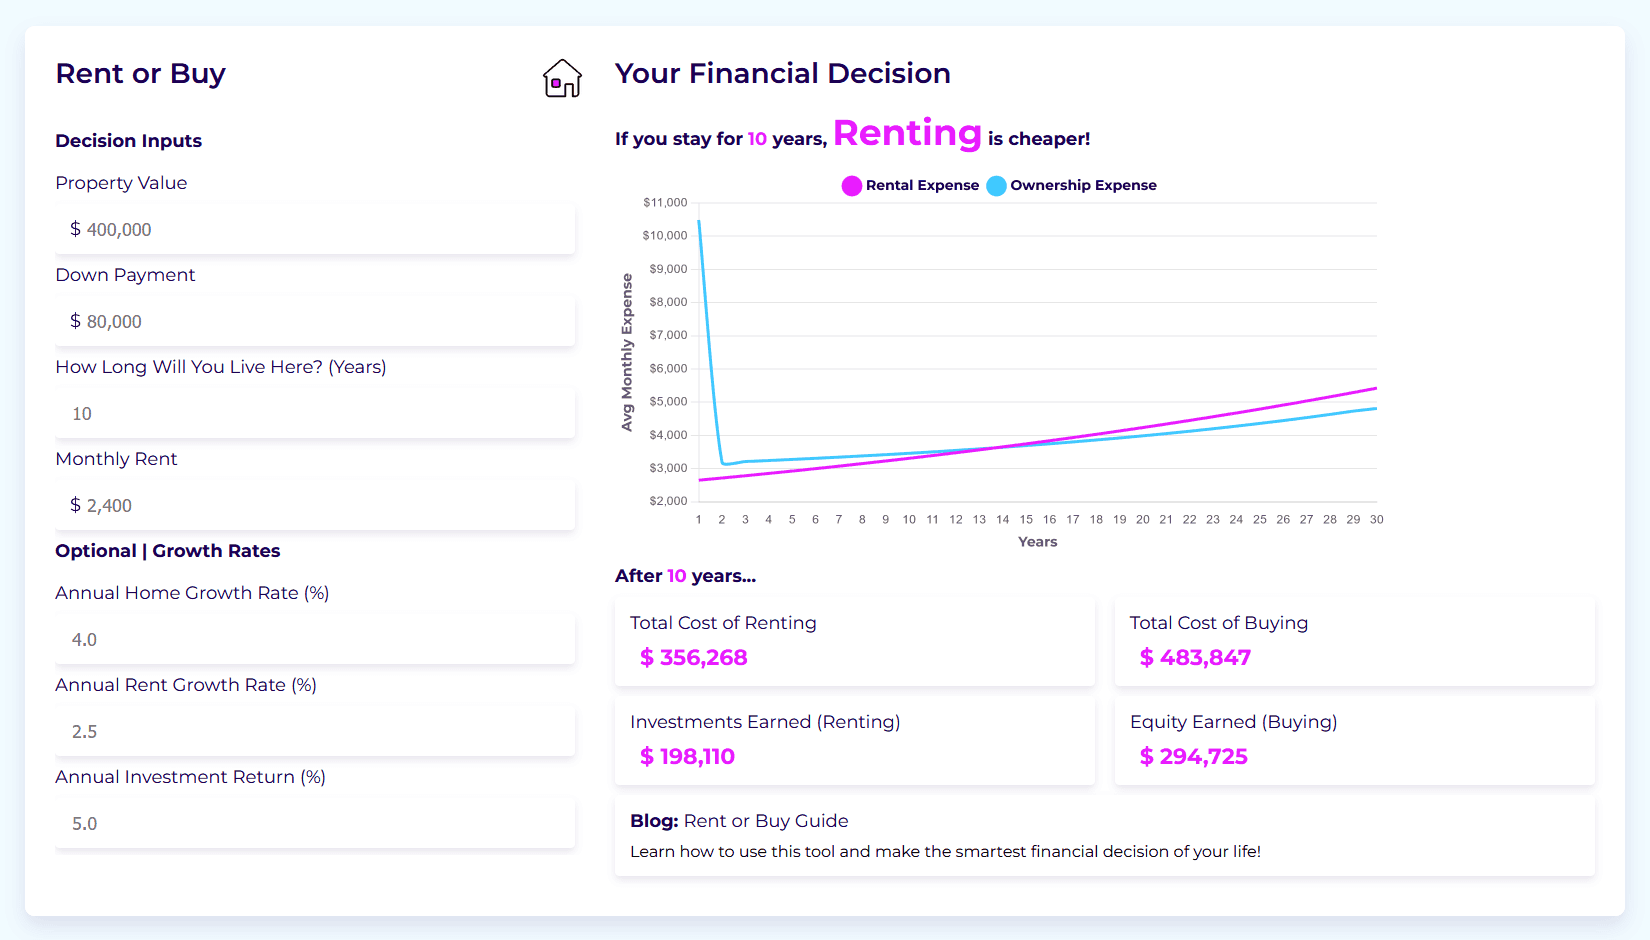Click the After 10 years... heading
Screen dimensions: 1650x940
tap(685, 576)
